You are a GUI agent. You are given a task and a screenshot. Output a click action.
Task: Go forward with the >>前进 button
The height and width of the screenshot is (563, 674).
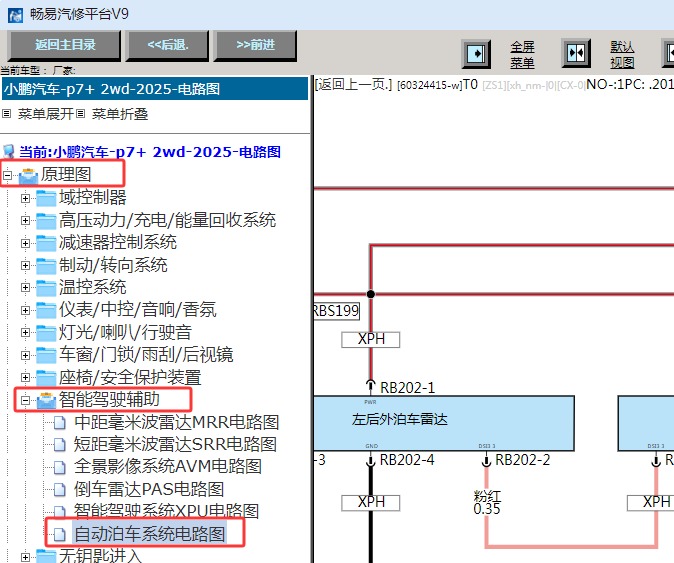255,45
